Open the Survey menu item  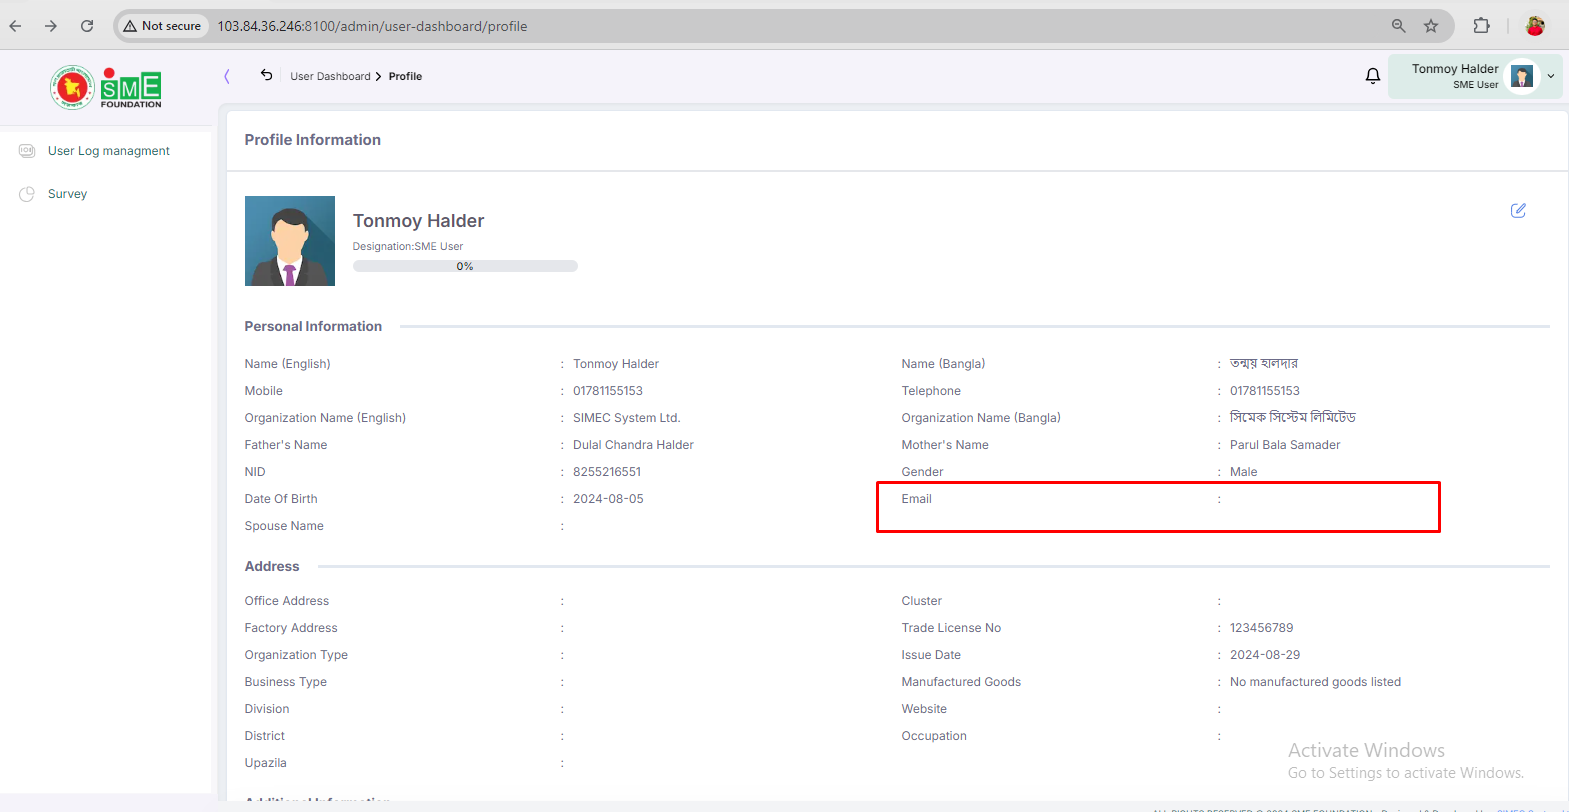coord(67,194)
